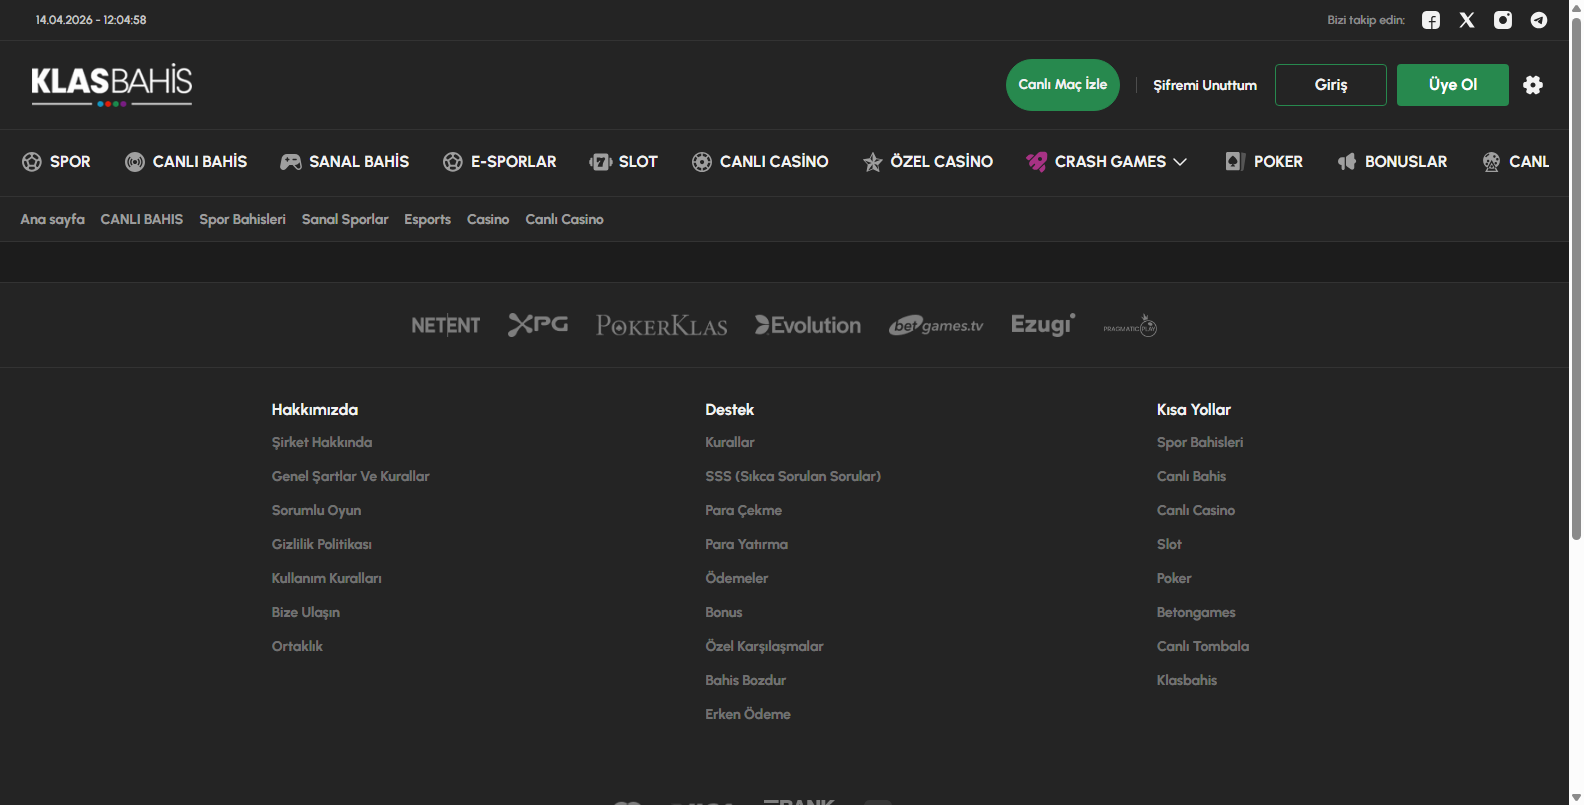
Task: Click the KLASBAHIS logo
Action: [112, 85]
